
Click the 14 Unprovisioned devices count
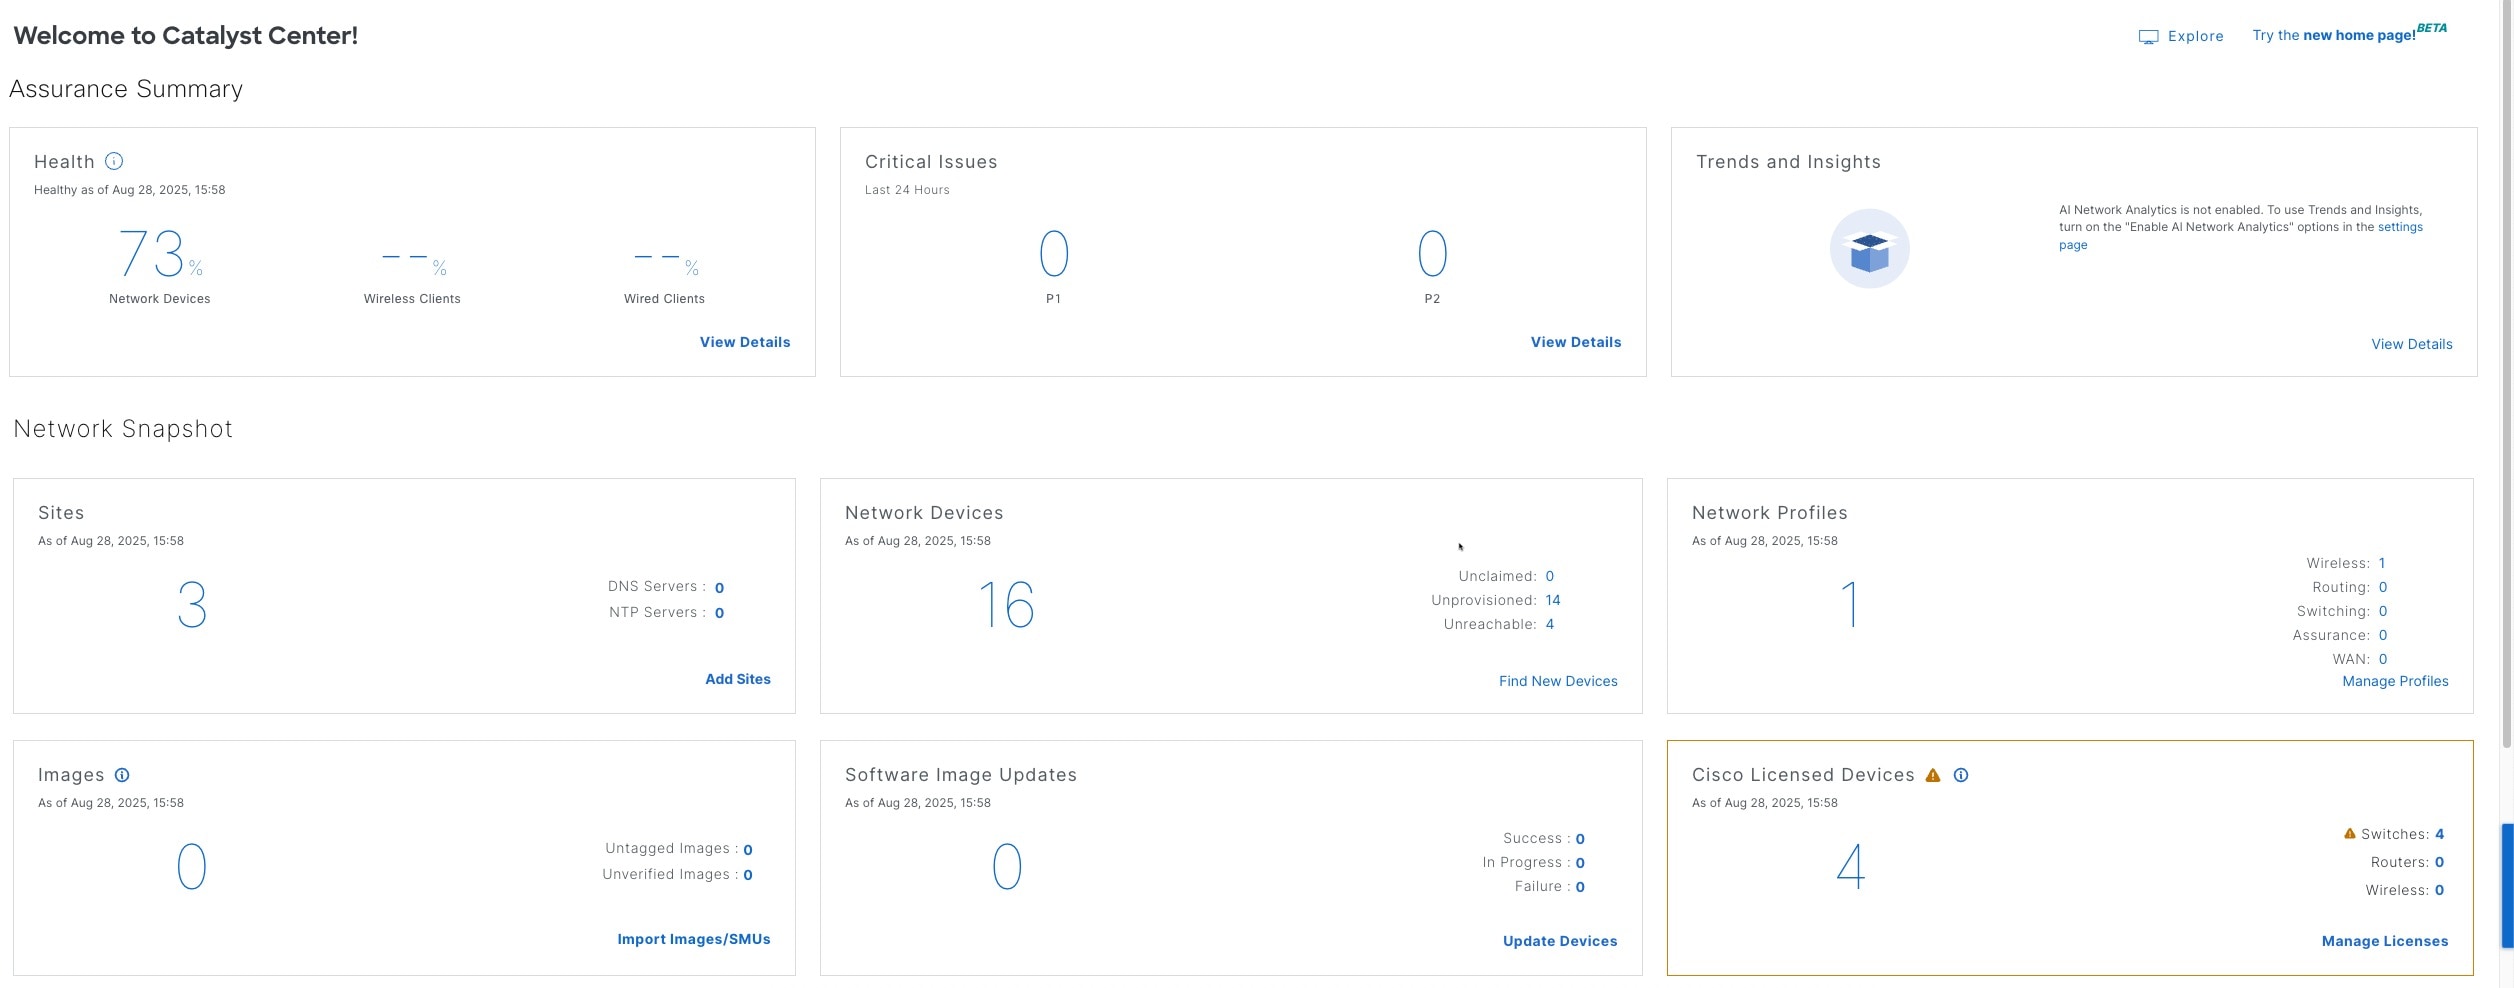click(1553, 600)
